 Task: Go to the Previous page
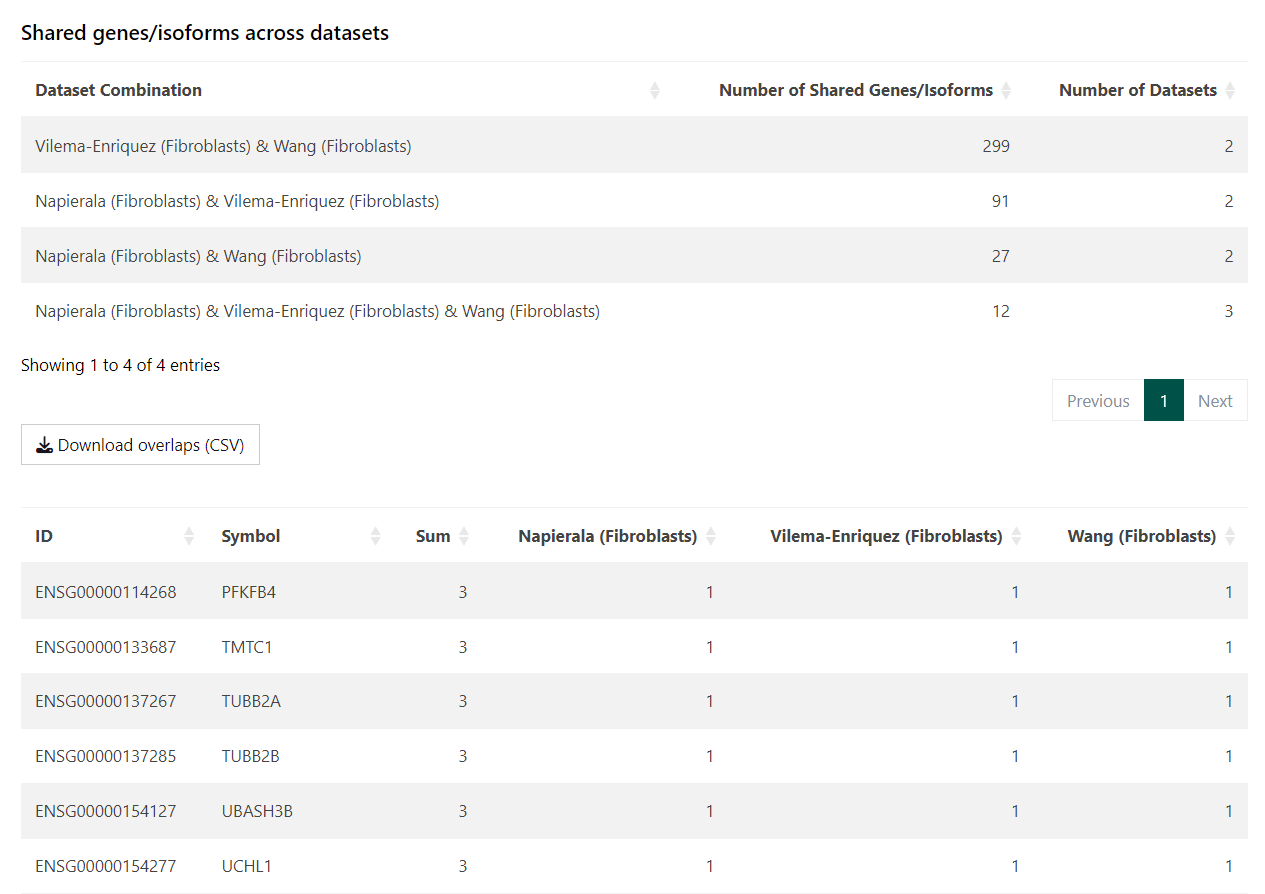(1097, 400)
